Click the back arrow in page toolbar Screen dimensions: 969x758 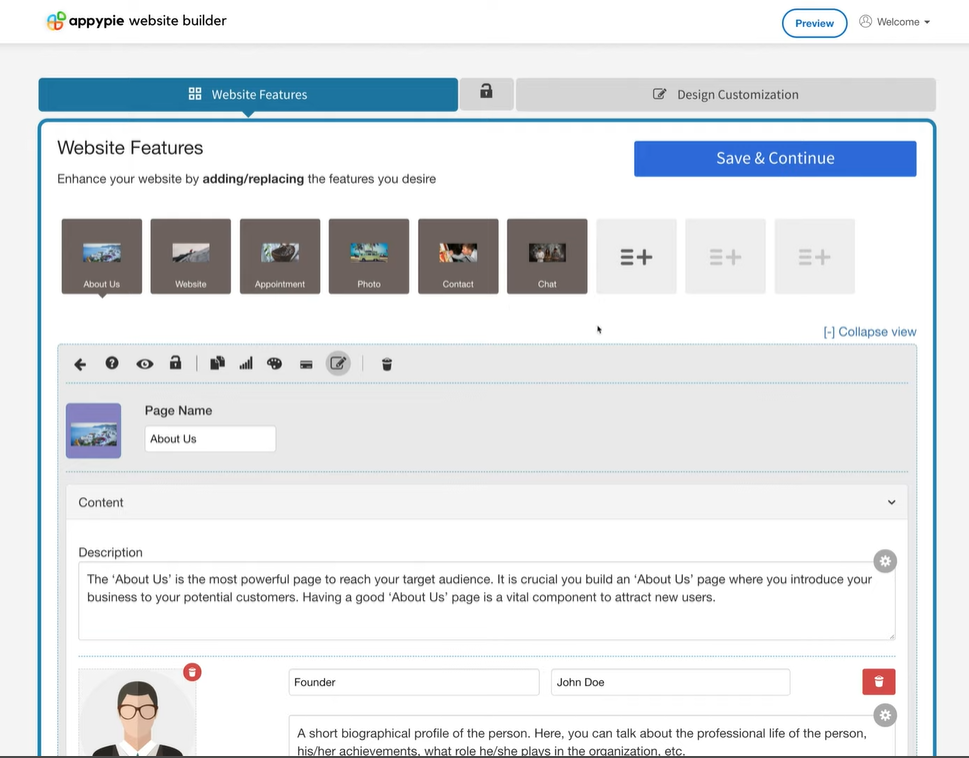80,364
